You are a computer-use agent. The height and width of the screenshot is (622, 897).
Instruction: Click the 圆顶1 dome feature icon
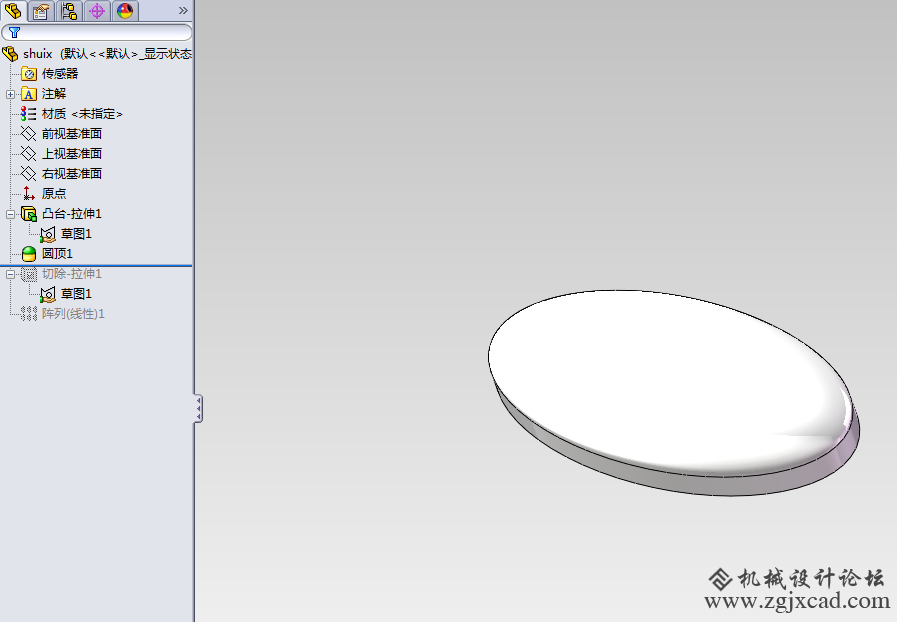pyautogui.click(x=29, y=253)
